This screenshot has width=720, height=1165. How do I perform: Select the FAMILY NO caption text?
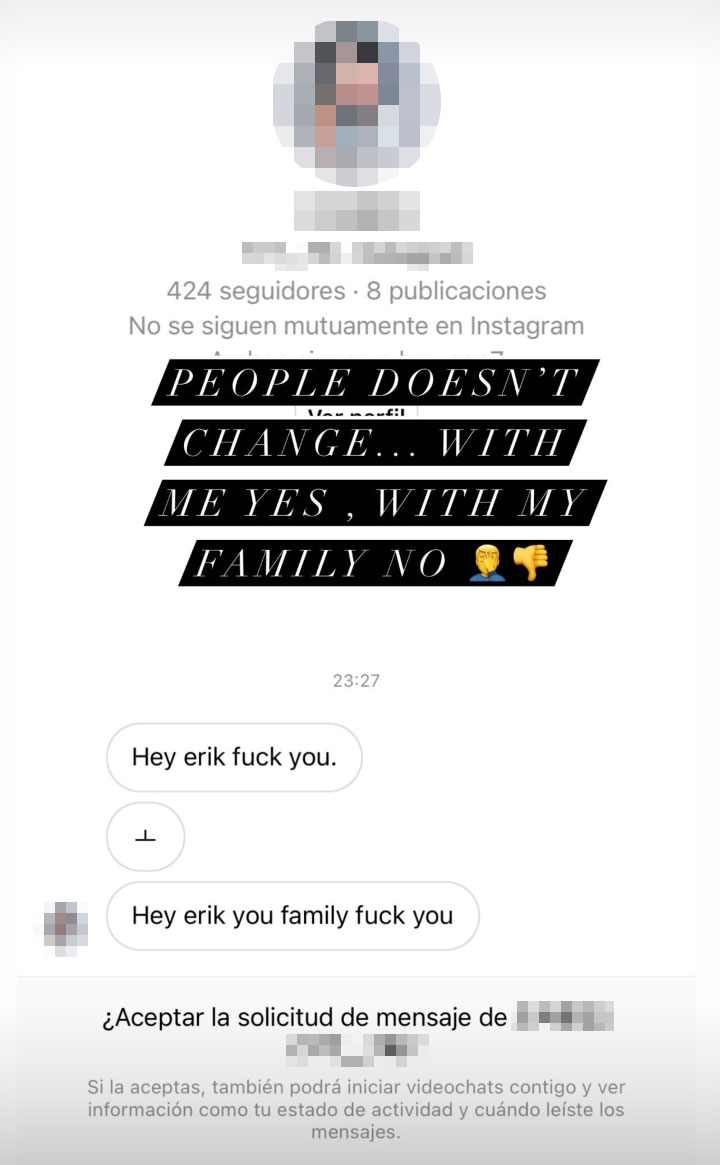coord(322,563)
